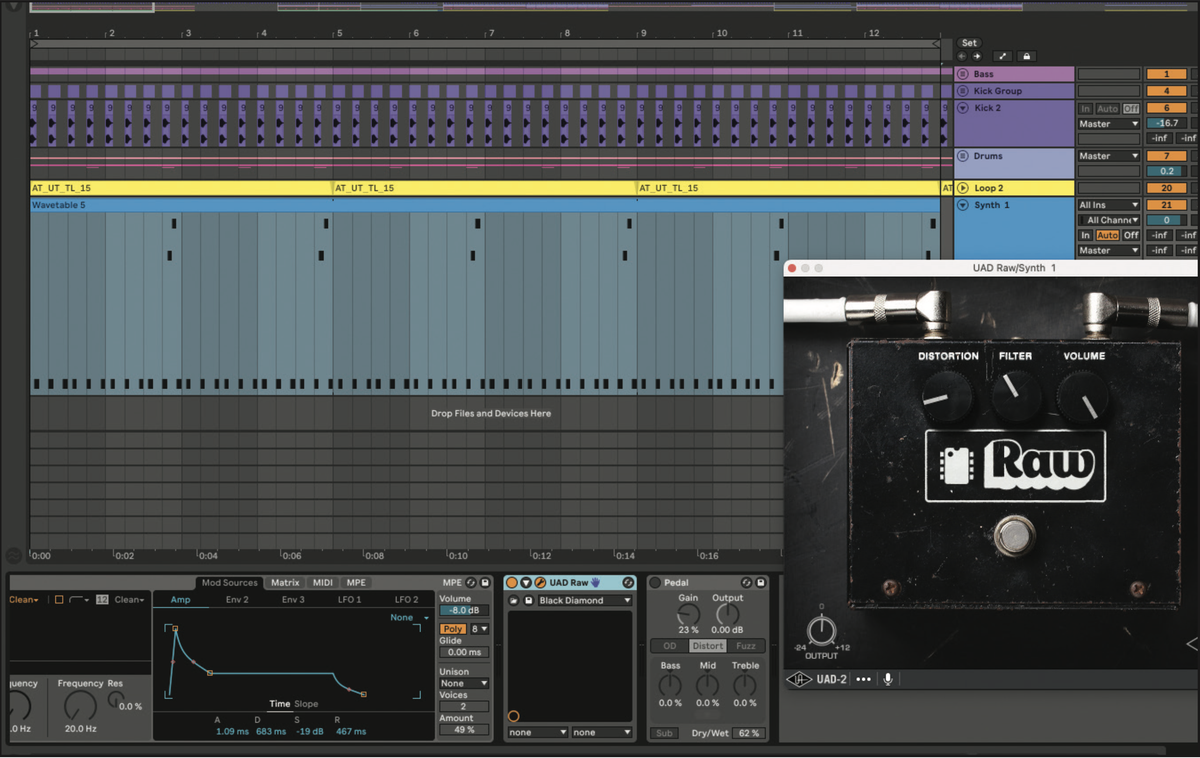Screen dimensions: 1200x758
Task: Select first AT_UT_TL_15 clip
Action: point(181,188)
